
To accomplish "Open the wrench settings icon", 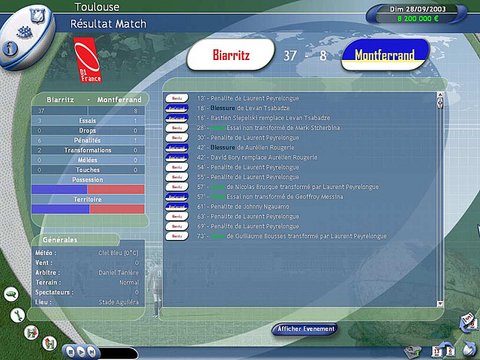I will 18,315.
